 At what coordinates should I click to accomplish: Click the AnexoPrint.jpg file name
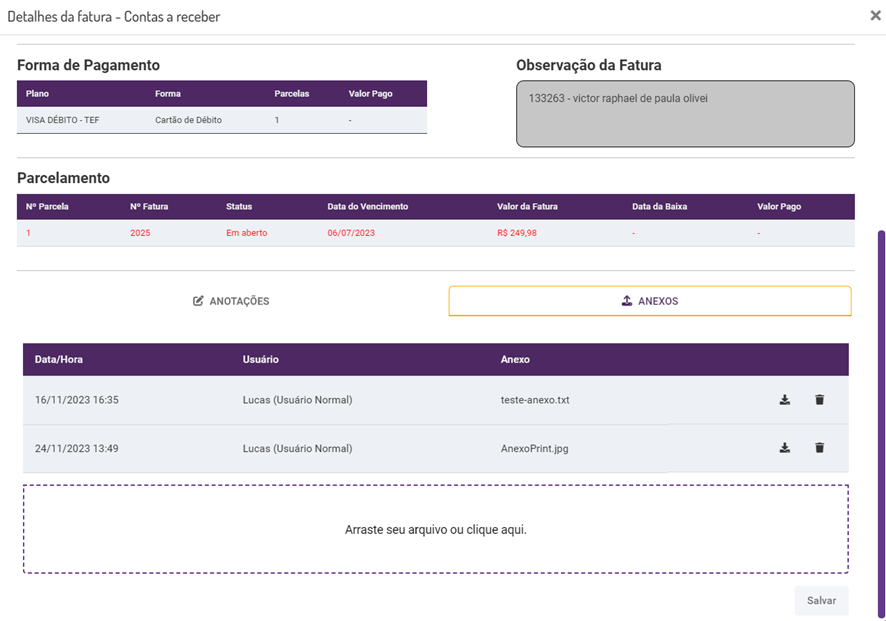534,448
